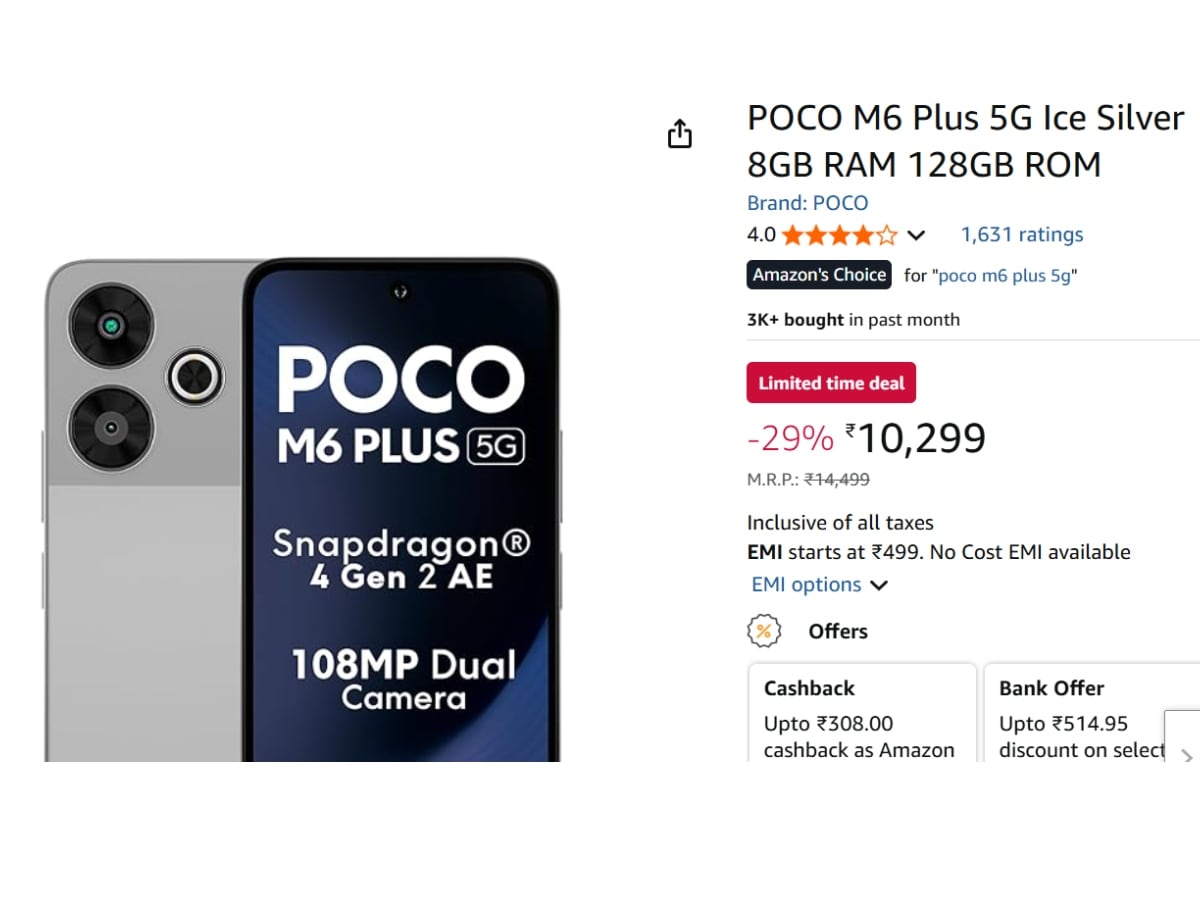Click the Offers section heading
Image resolution: width=1200 pixels, height=900 pixels.
click(x=838, y=631)
